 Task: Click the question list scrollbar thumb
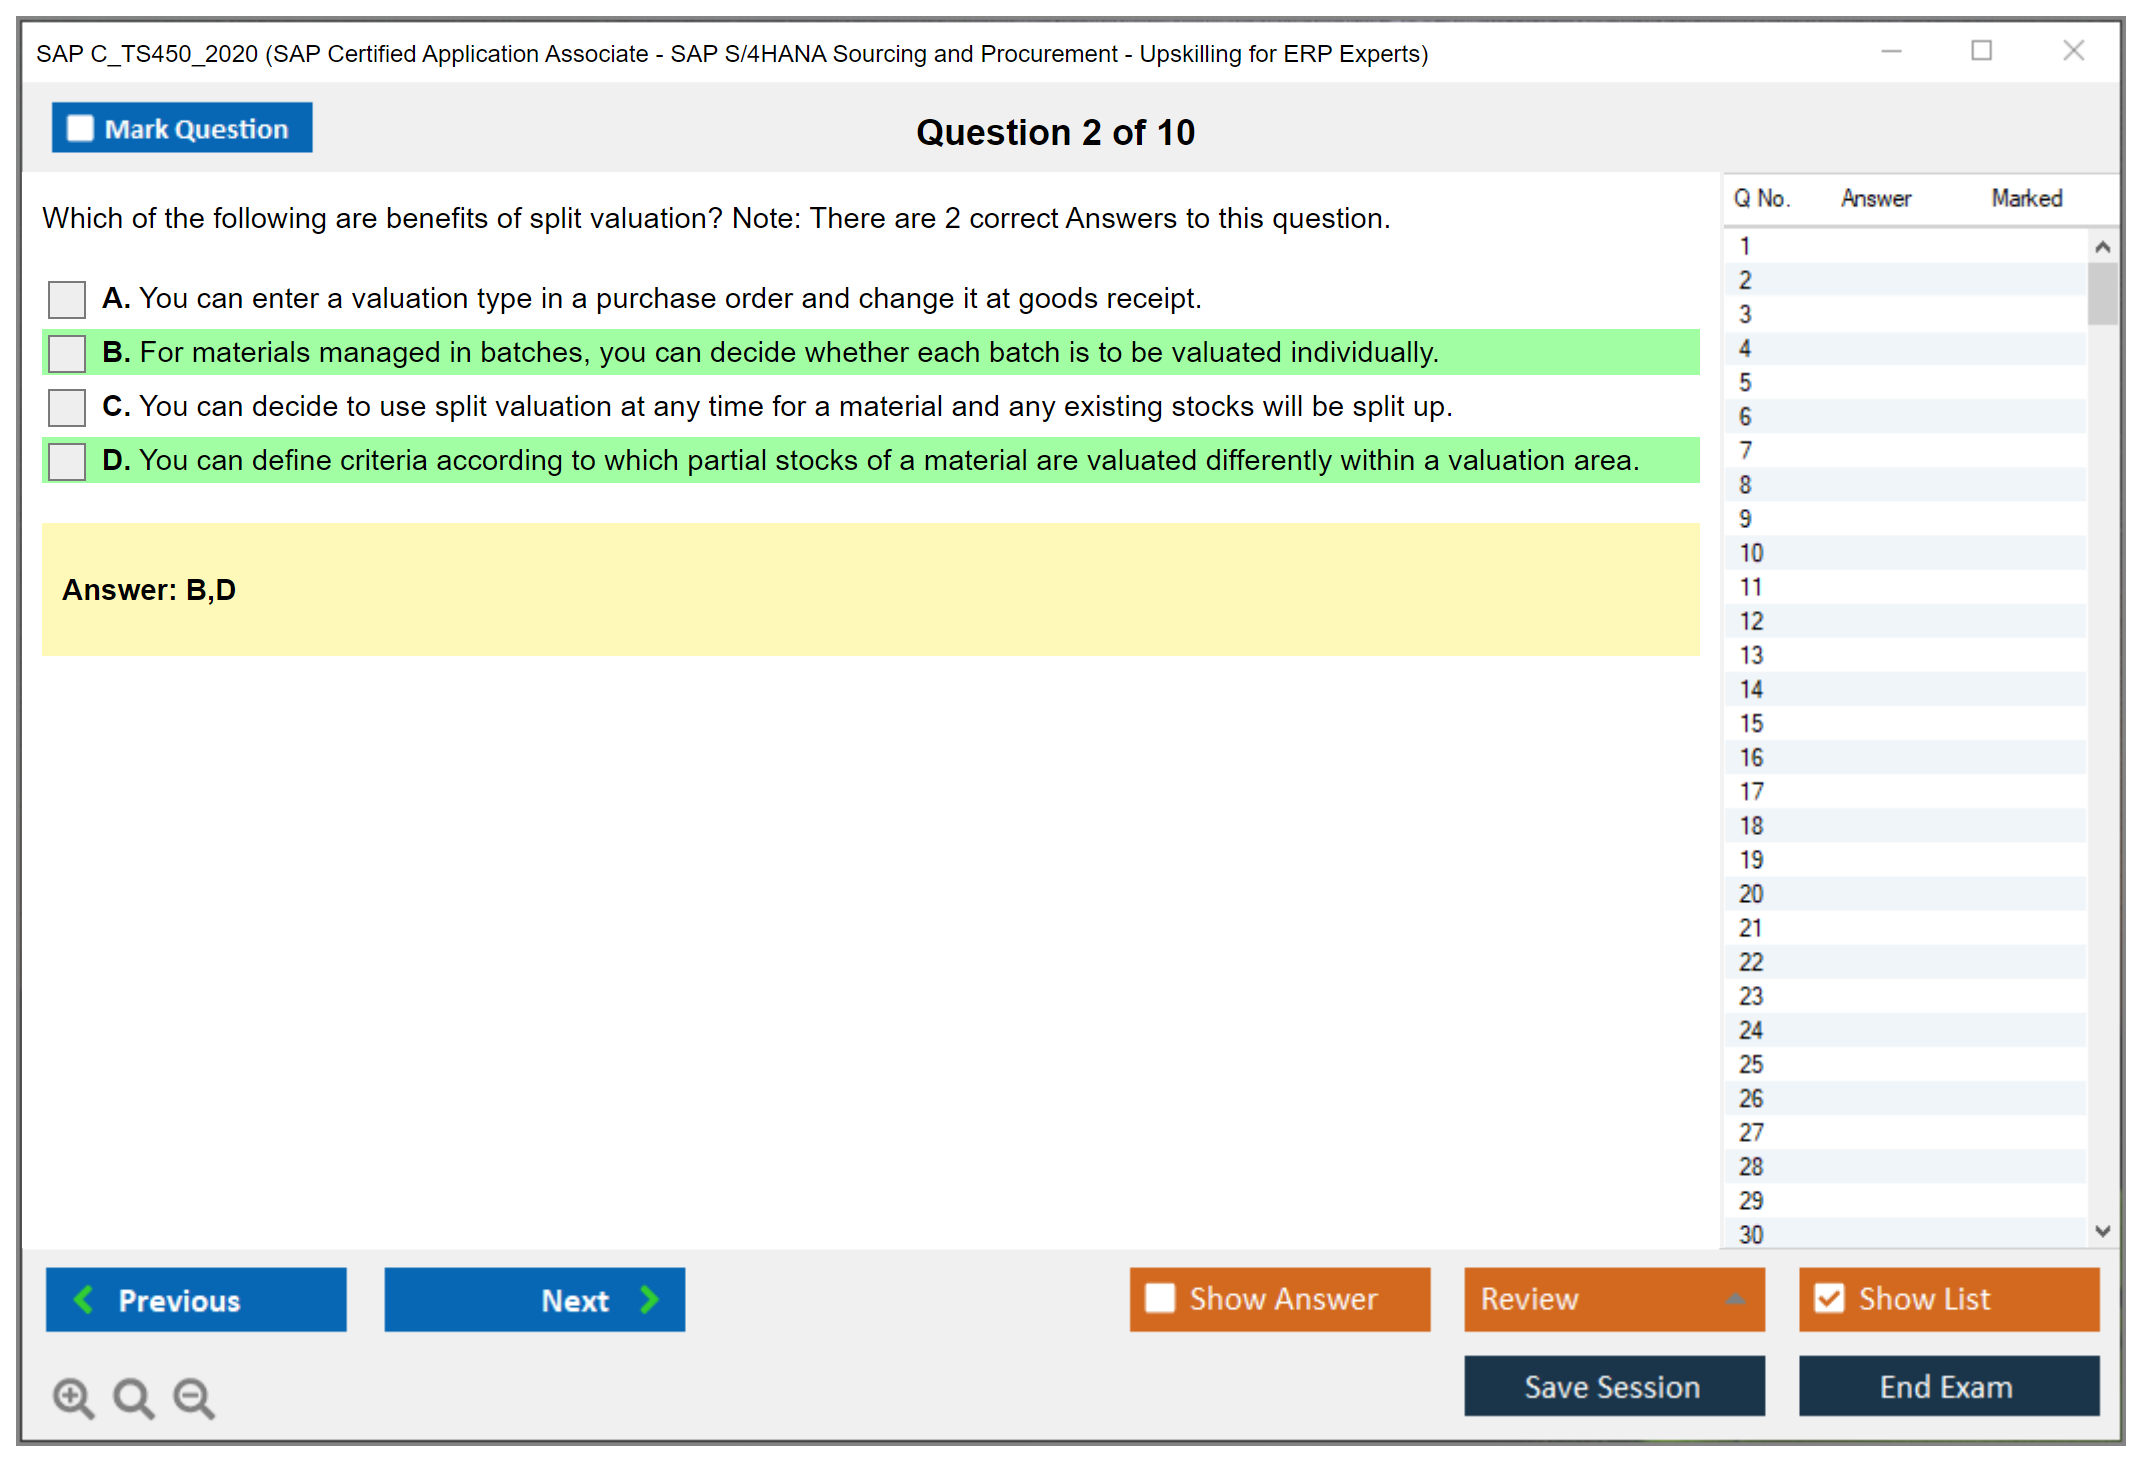(x=2102, y=293)
